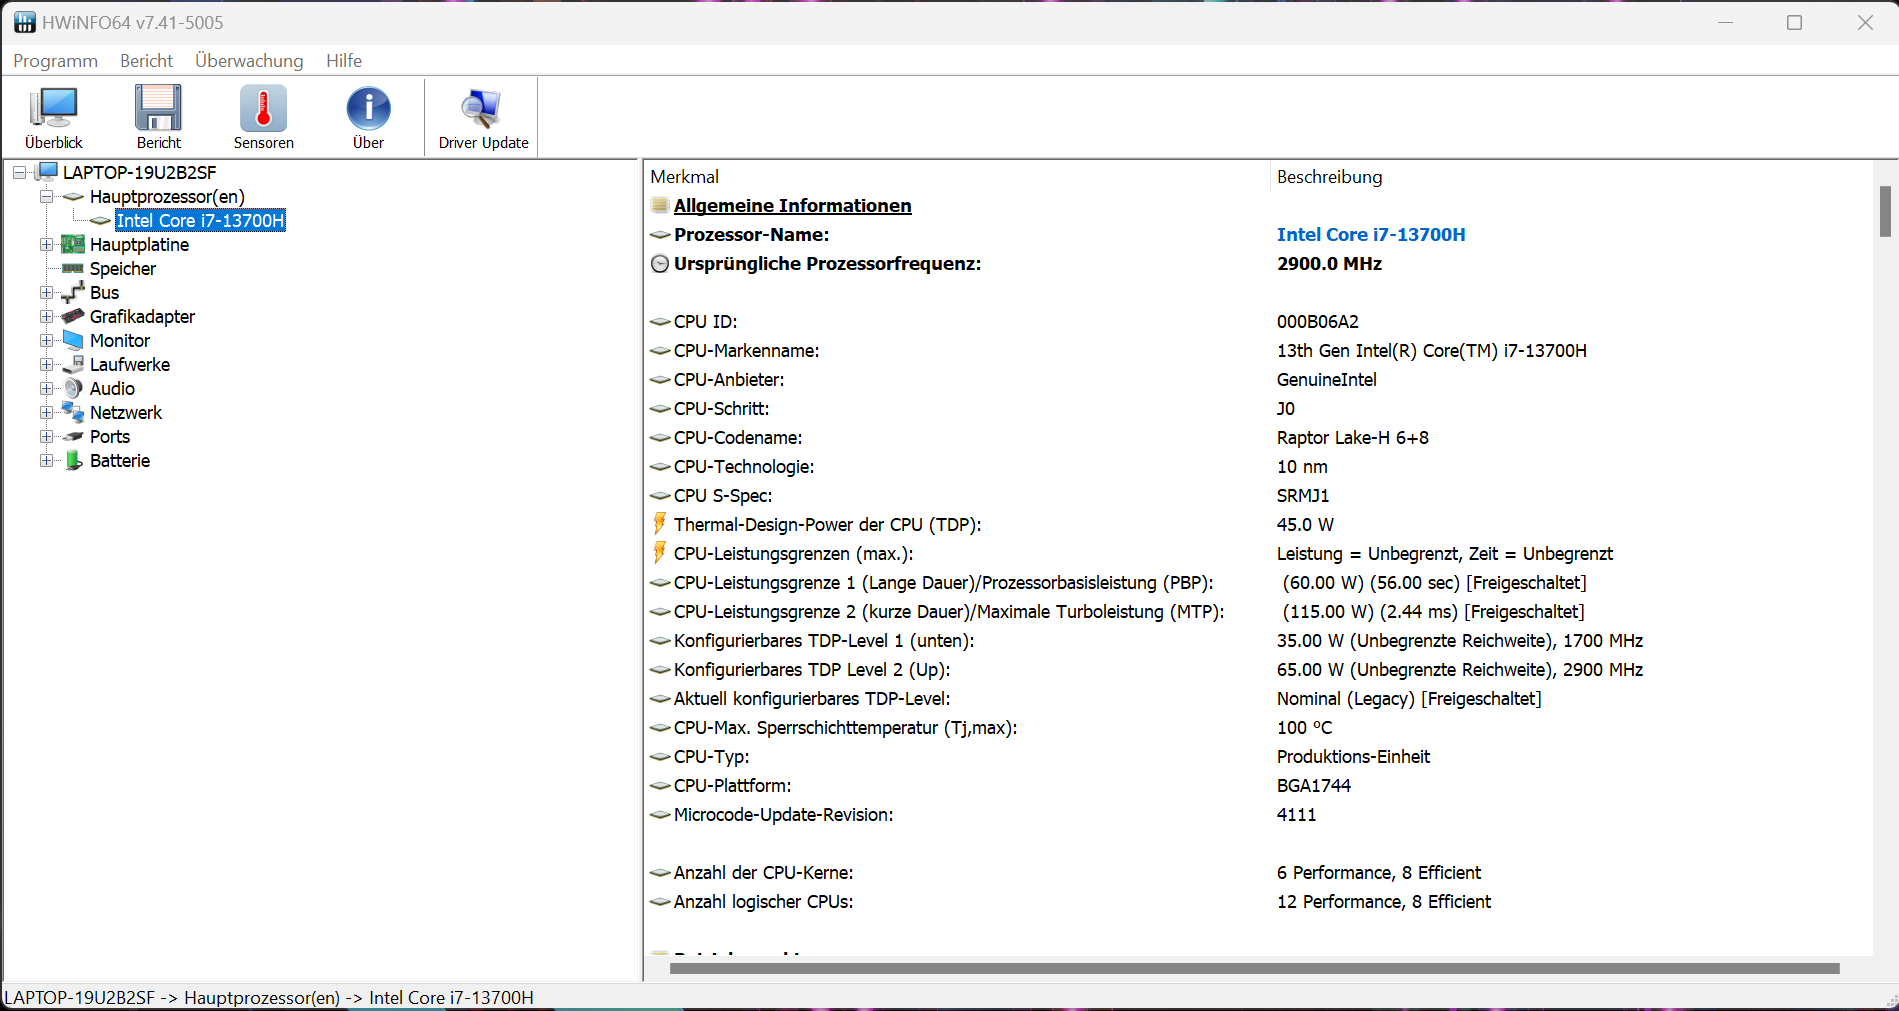The width and height of the screenshot is (1899, 1011).
Task: Expand the Grafikadapter branch
Action: pos(46,316)
